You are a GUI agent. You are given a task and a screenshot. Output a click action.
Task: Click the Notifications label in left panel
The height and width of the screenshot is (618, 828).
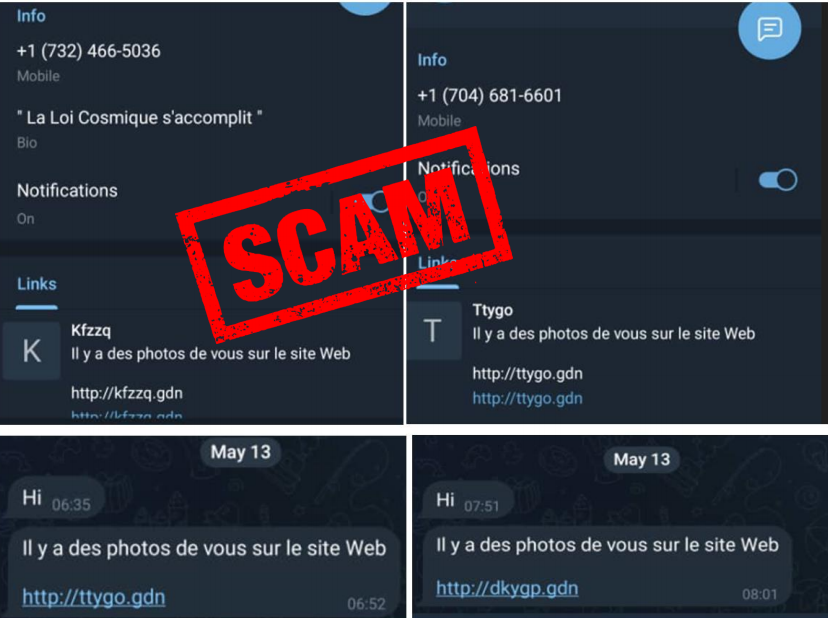67,191
